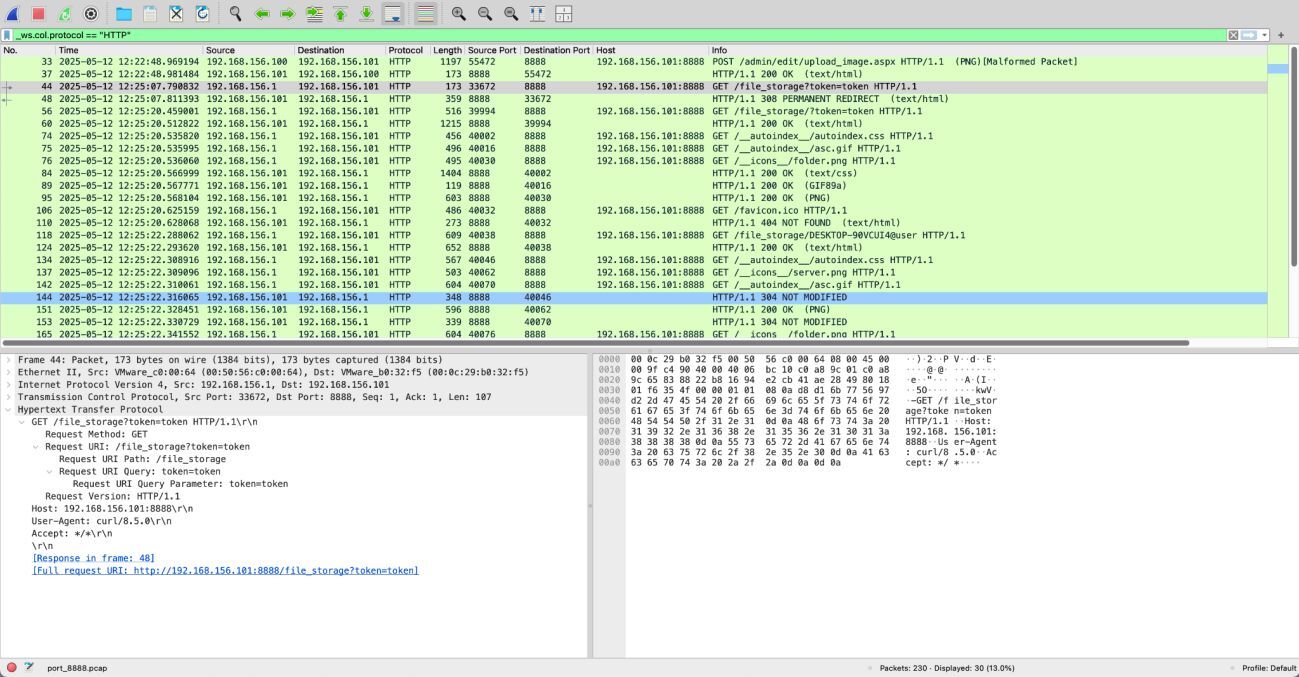Viewport: 1299px width, 677px height.
Task: Expand Internet Protocol Version 4 node
Action: pyautogui.click(x=9, y=385)
